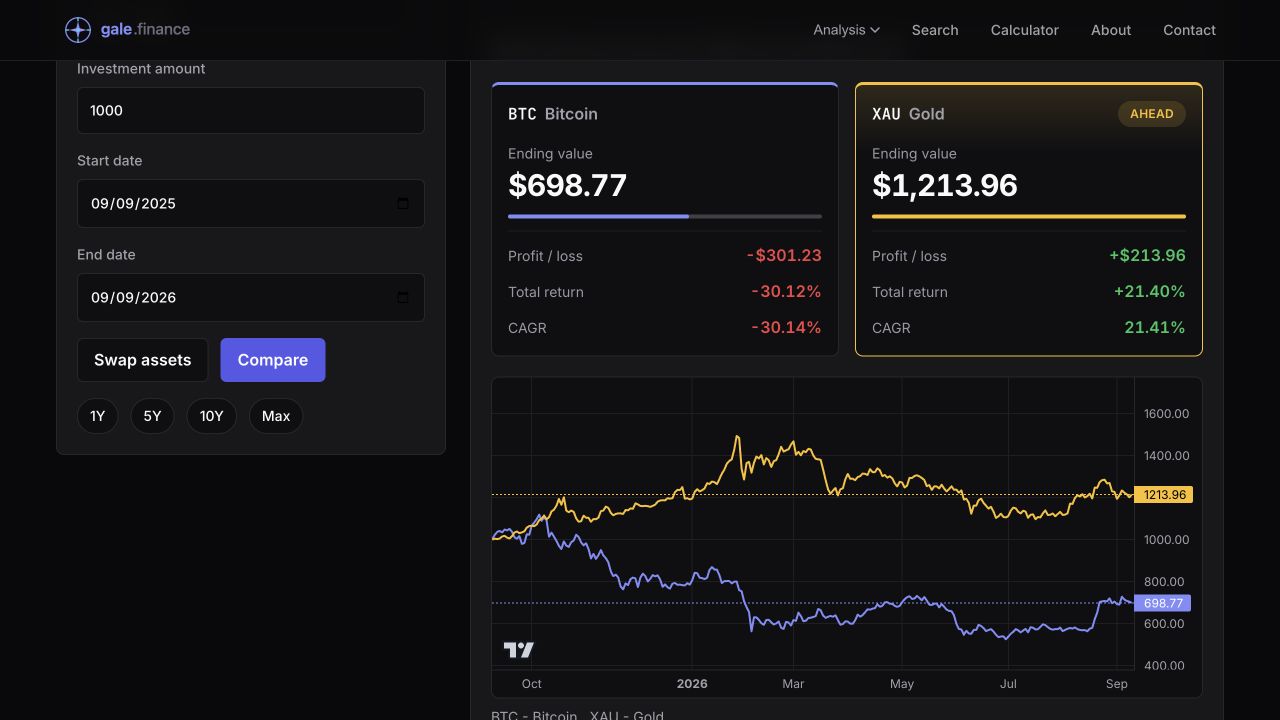Open the About page

(1111, 30)
